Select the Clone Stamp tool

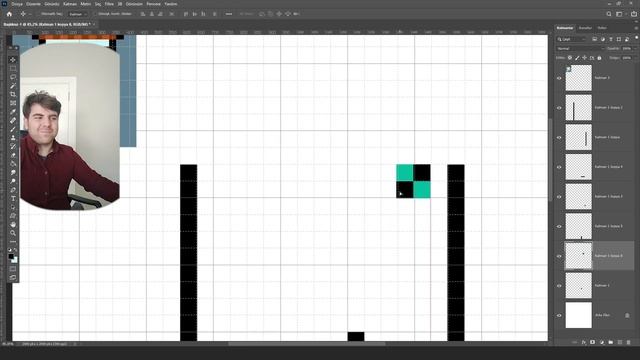click(13, 138)
